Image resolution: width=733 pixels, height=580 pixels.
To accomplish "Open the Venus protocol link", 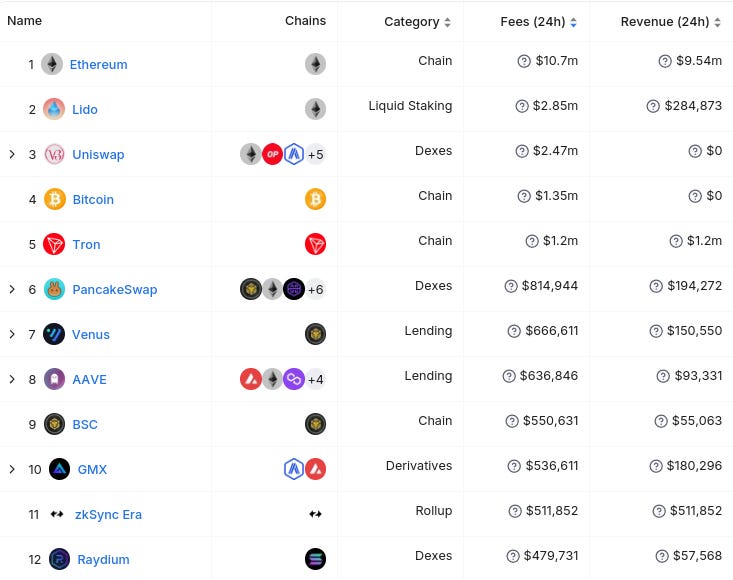I will [91, 334].
